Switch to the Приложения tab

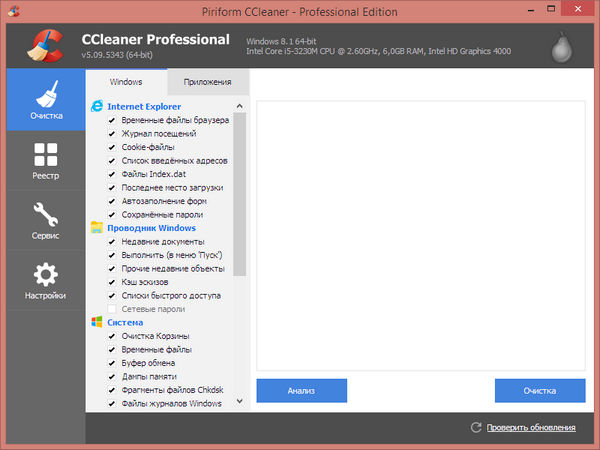(208, 81)
